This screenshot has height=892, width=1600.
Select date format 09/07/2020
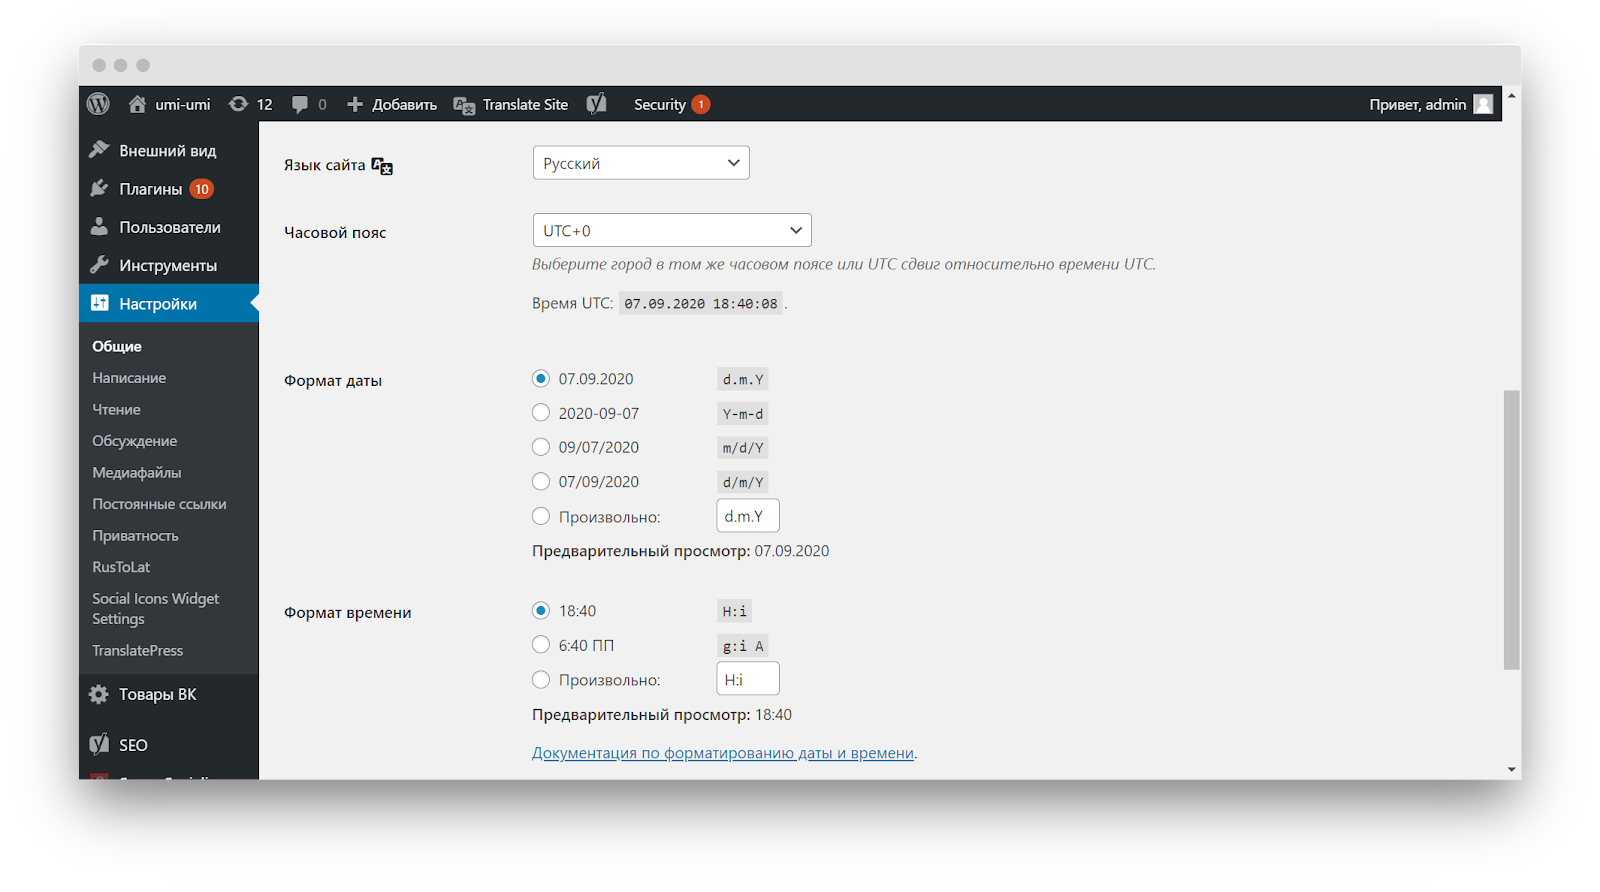click(541, 447)
